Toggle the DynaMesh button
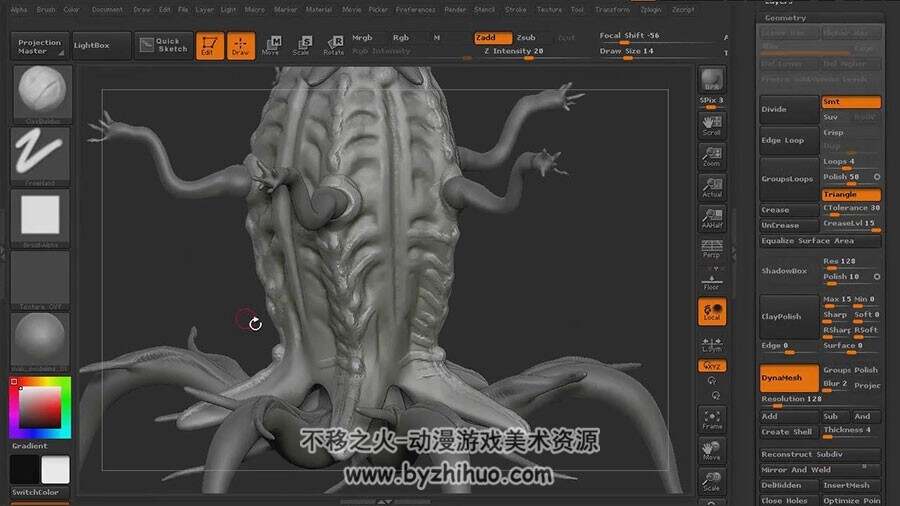 click(x=789, y=378)
